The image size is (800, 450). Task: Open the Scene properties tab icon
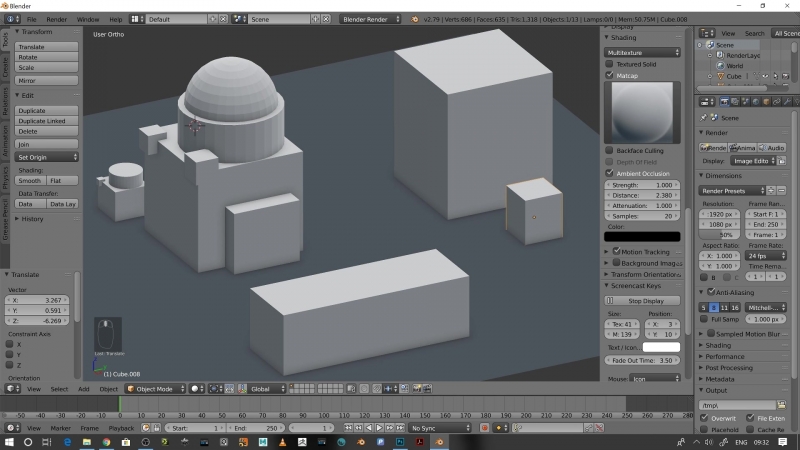pos(745,102)
